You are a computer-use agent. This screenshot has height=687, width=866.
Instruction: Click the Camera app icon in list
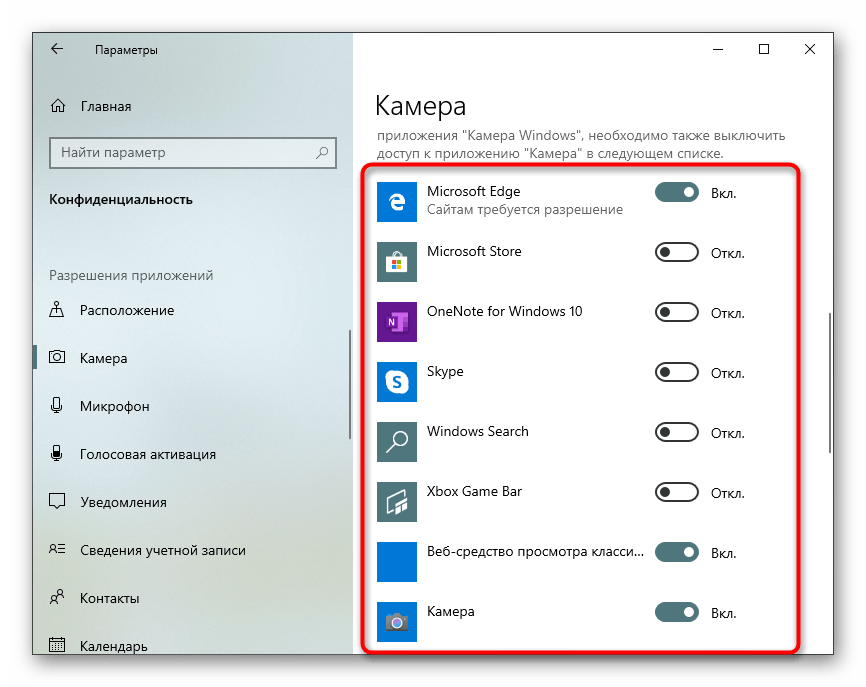point(396,622)
